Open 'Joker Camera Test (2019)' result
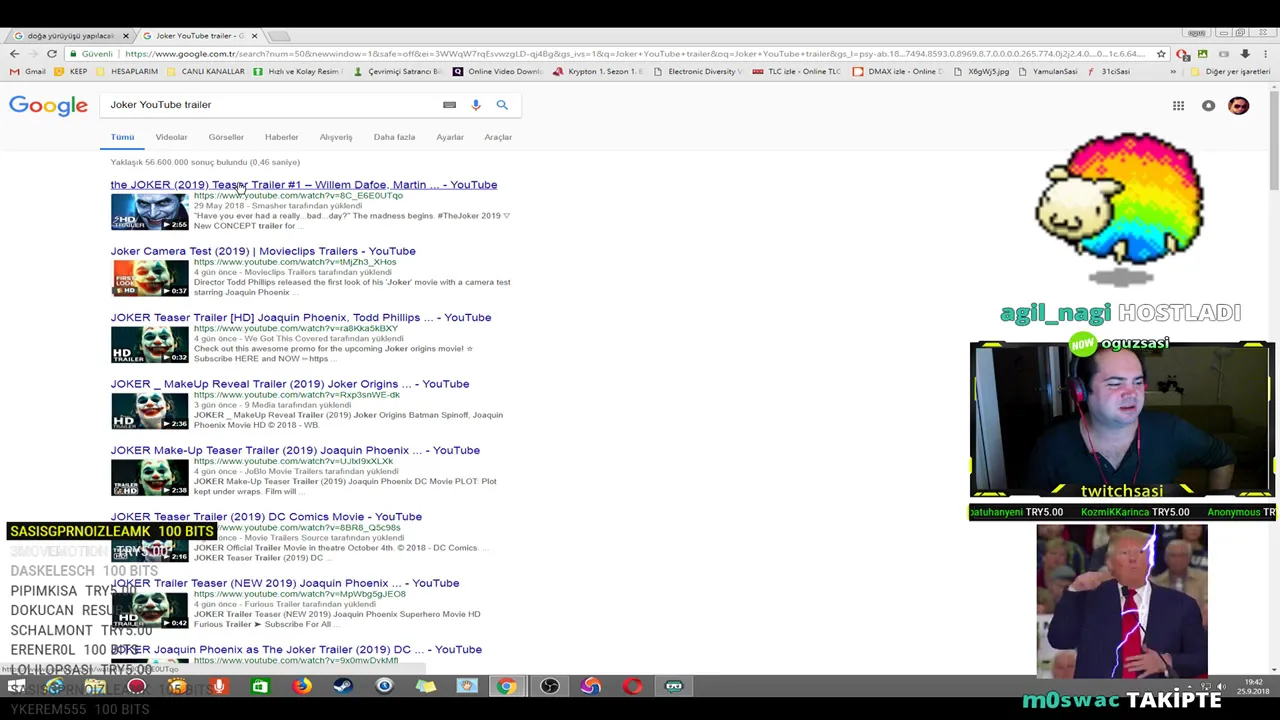Screen dimensions: 1280x720 coord(263,251)
